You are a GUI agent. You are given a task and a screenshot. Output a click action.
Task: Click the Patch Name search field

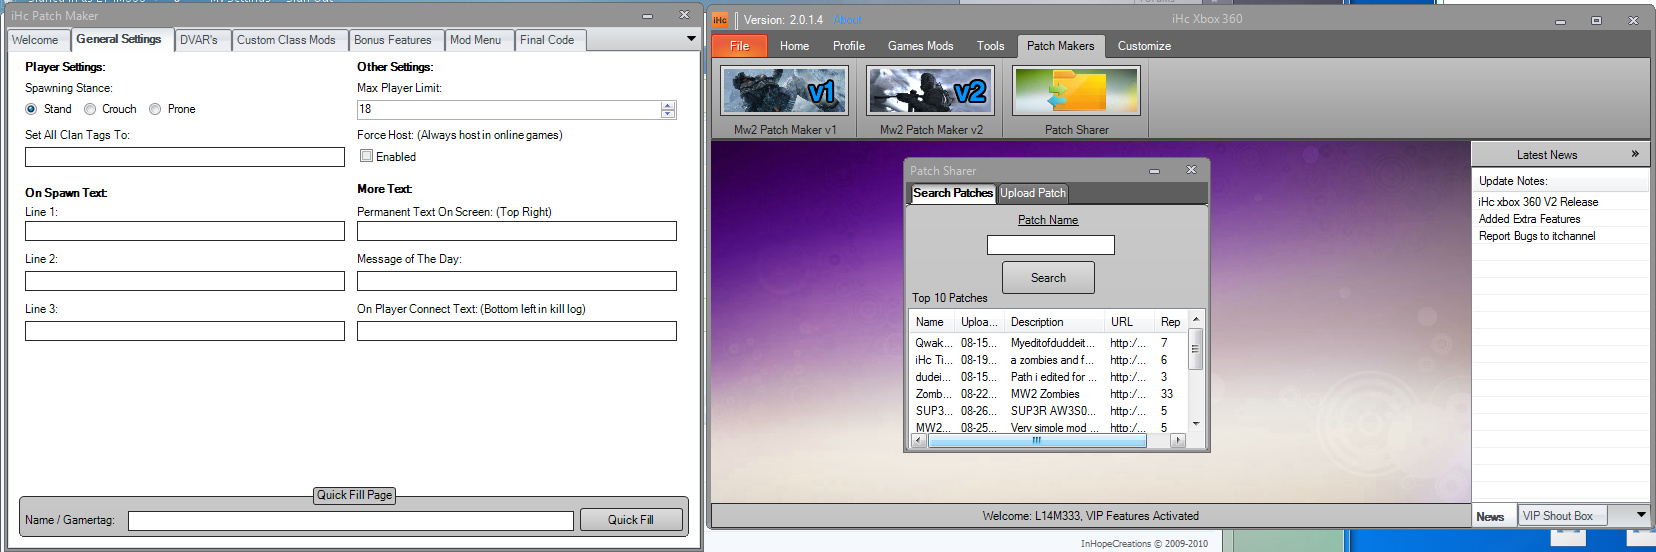tap(1051, 245)
